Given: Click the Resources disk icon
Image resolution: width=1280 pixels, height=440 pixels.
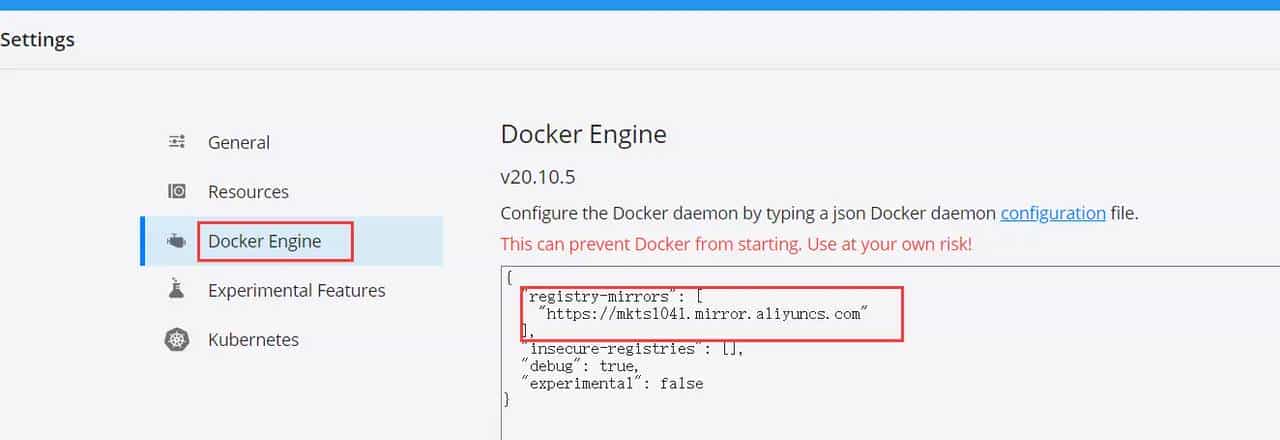Looking at the screenshot, I should click(x=177, y=191).
